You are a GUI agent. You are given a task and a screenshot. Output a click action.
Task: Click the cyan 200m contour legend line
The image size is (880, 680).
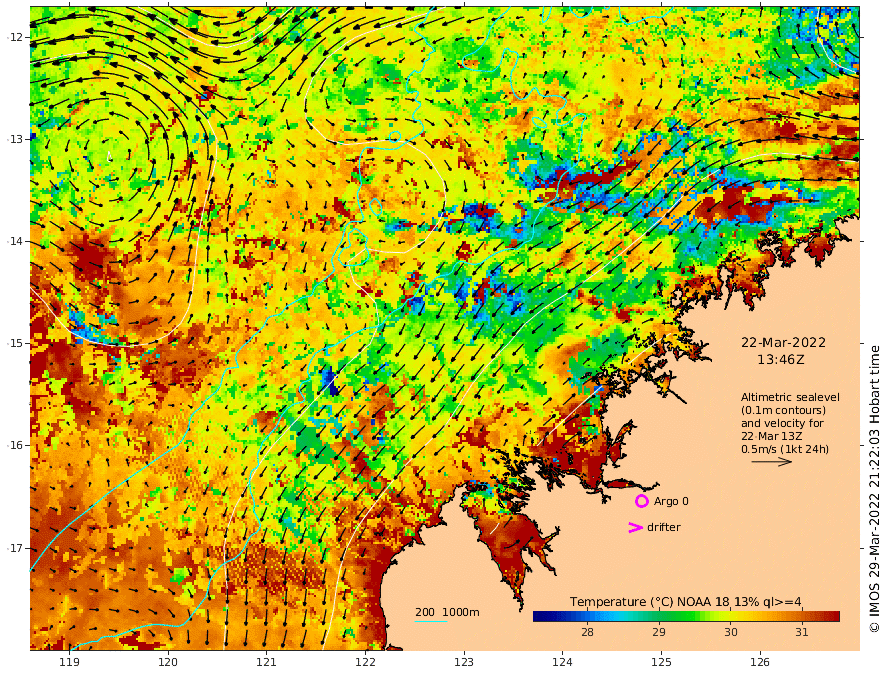(431, 621)
